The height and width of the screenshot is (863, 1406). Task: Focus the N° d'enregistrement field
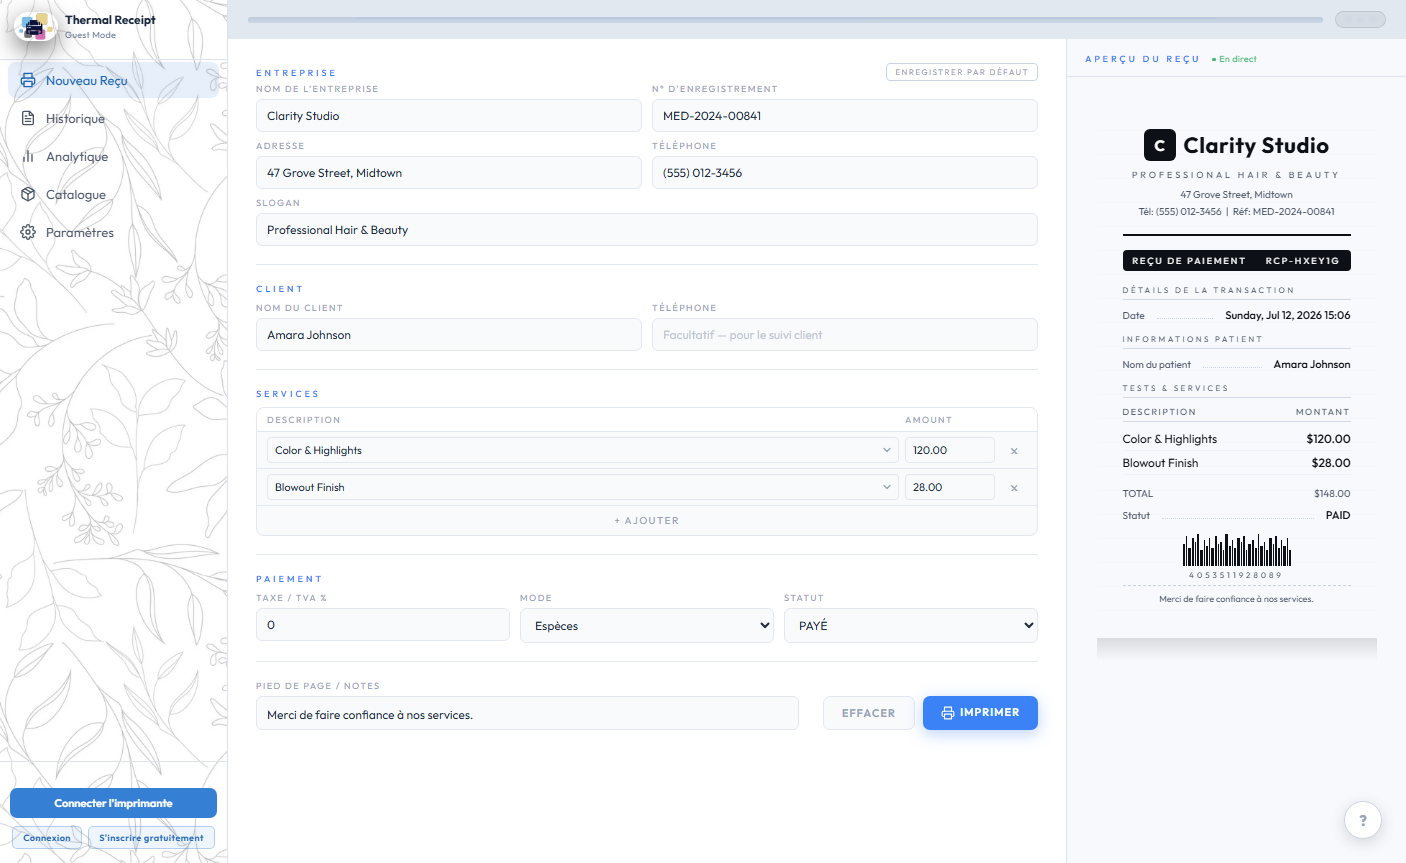(x=845, y=116)
